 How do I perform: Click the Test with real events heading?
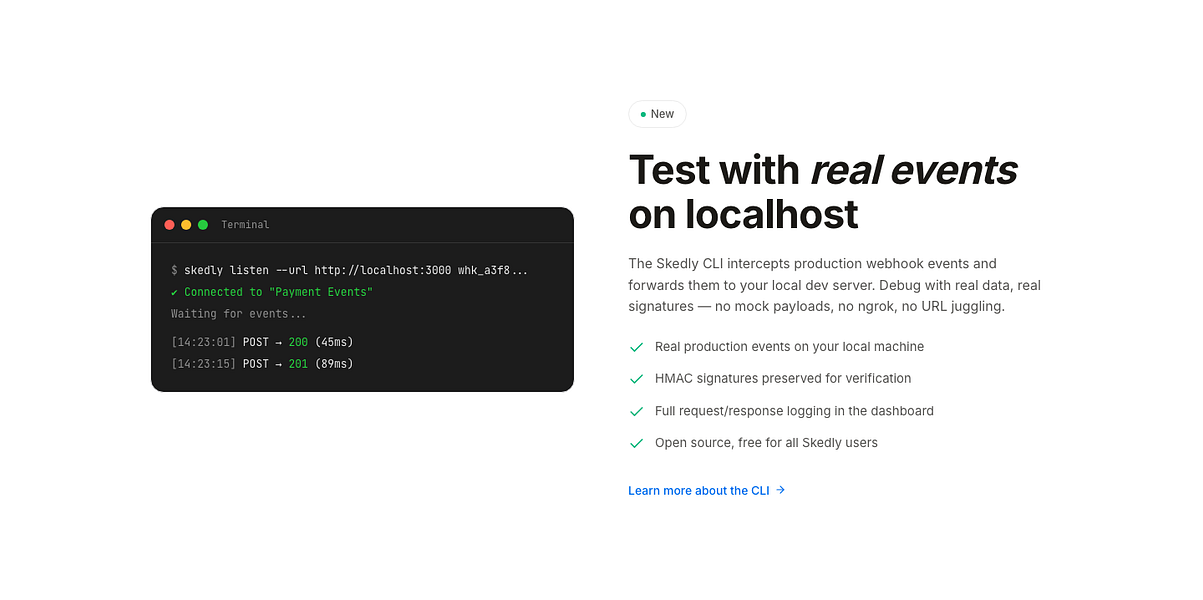pos(823,192)
